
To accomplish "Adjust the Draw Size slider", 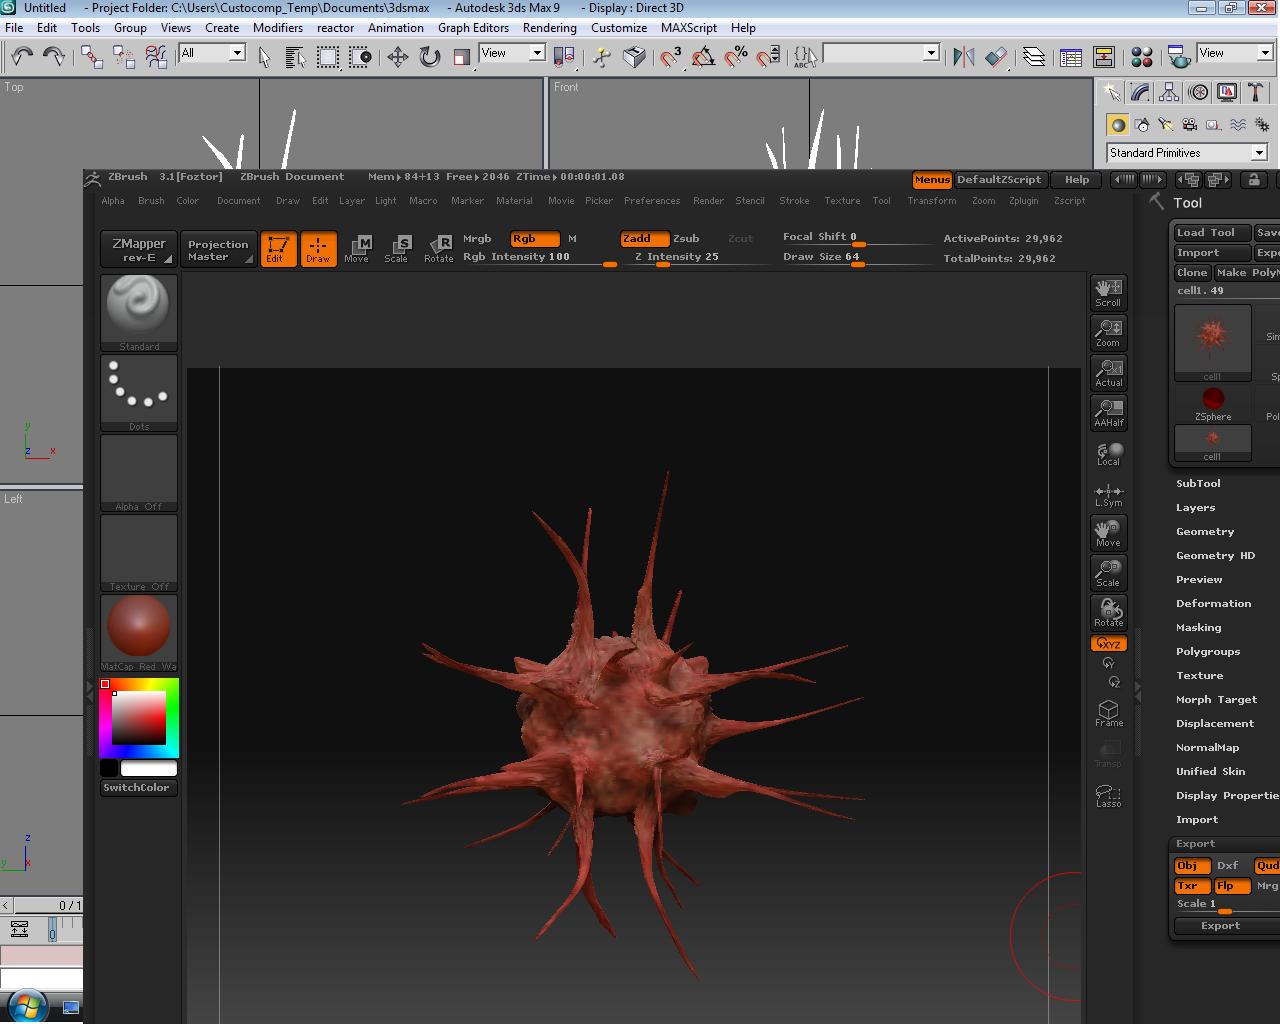I will coord(856,258).
